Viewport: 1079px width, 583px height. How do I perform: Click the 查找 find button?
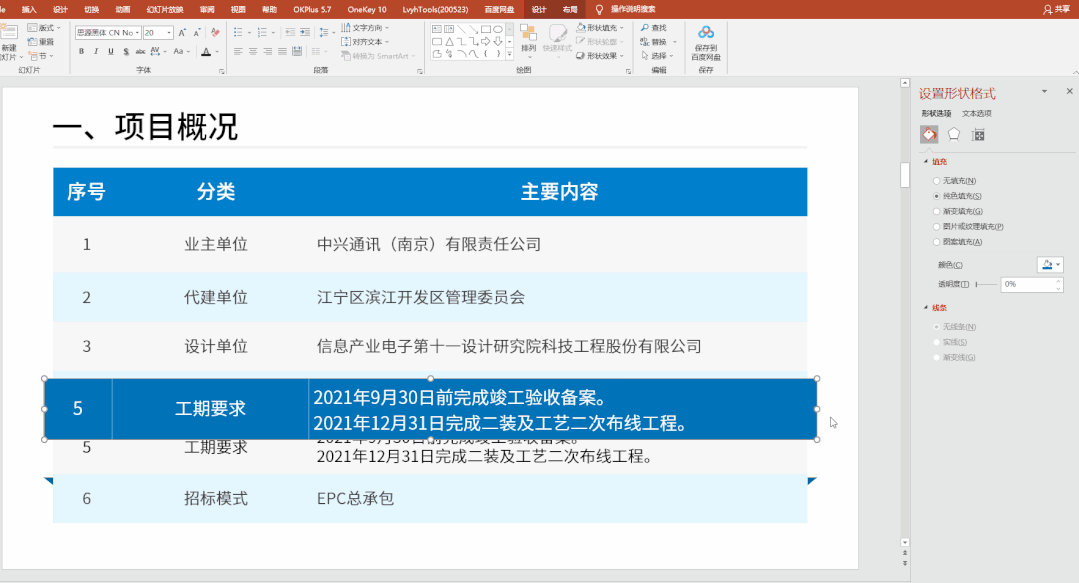(x=654, y=28)
